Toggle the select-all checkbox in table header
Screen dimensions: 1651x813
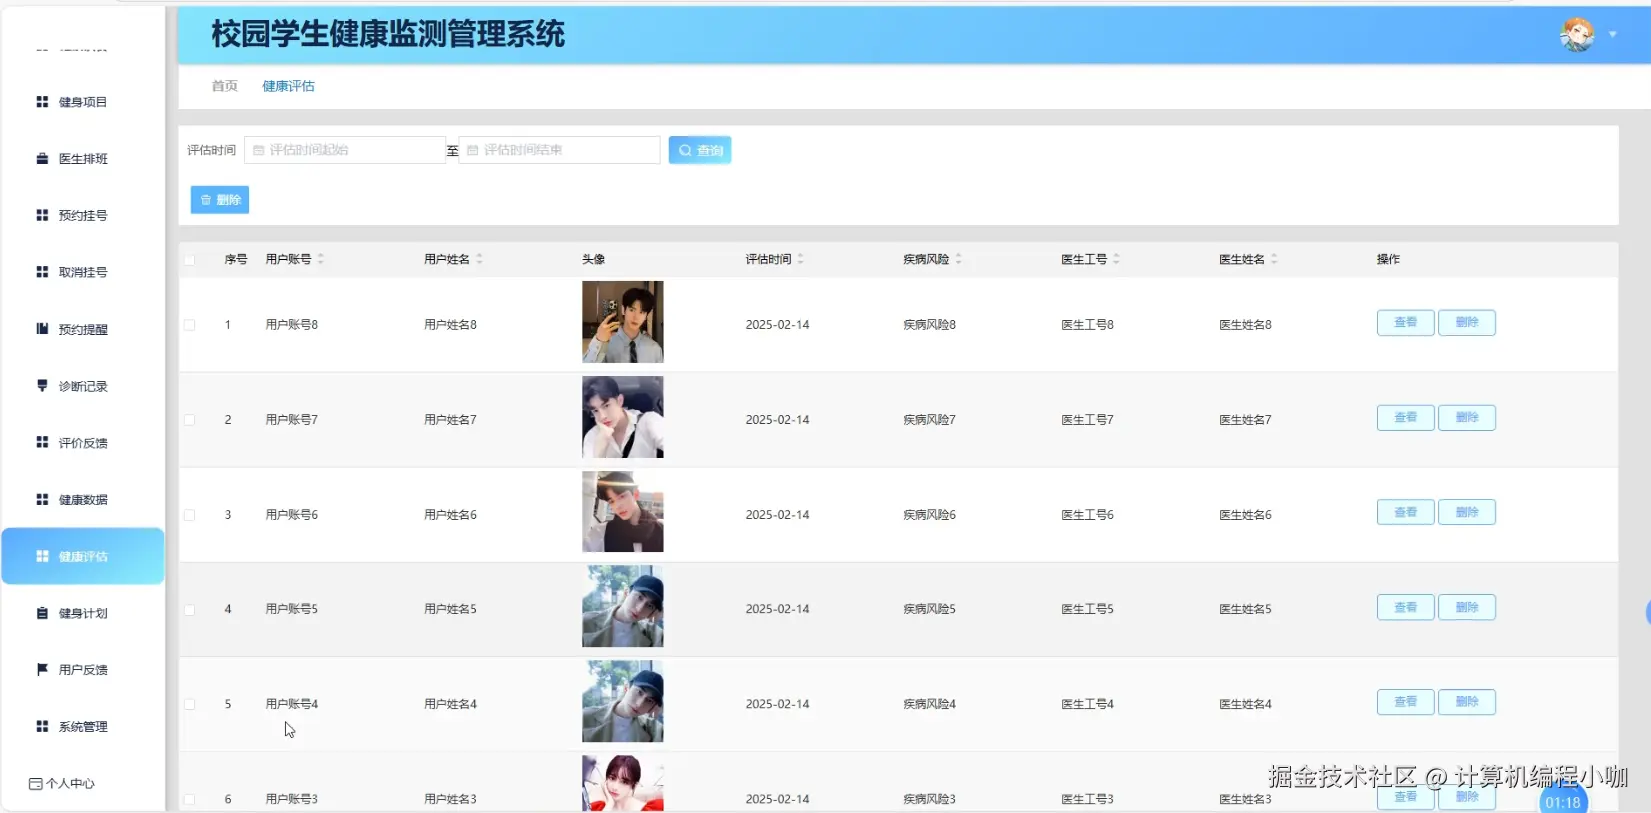click(x=190, y=259)
